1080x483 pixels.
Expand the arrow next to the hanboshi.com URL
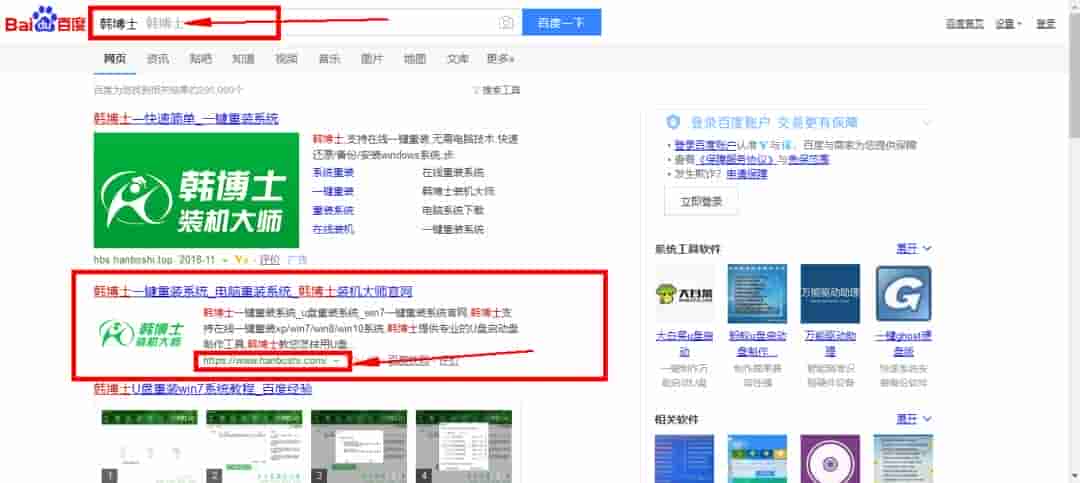pos(337,361)
